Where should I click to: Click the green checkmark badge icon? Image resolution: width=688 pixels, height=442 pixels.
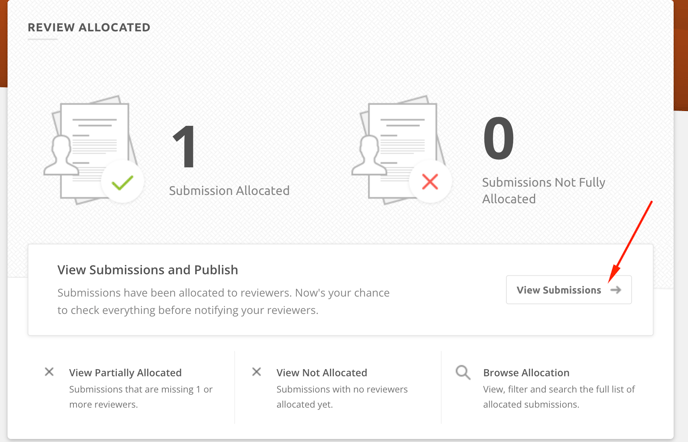coord(122,182)
